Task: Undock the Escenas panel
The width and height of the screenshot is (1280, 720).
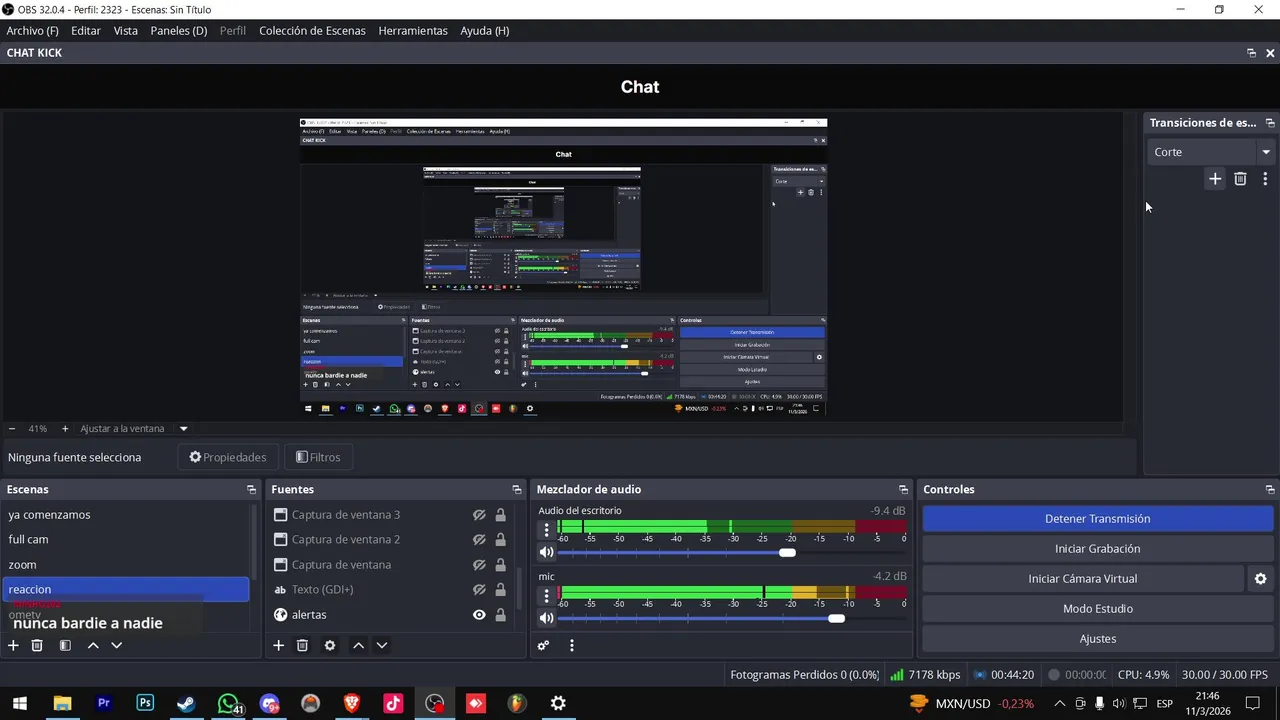Action: point(251,490)
